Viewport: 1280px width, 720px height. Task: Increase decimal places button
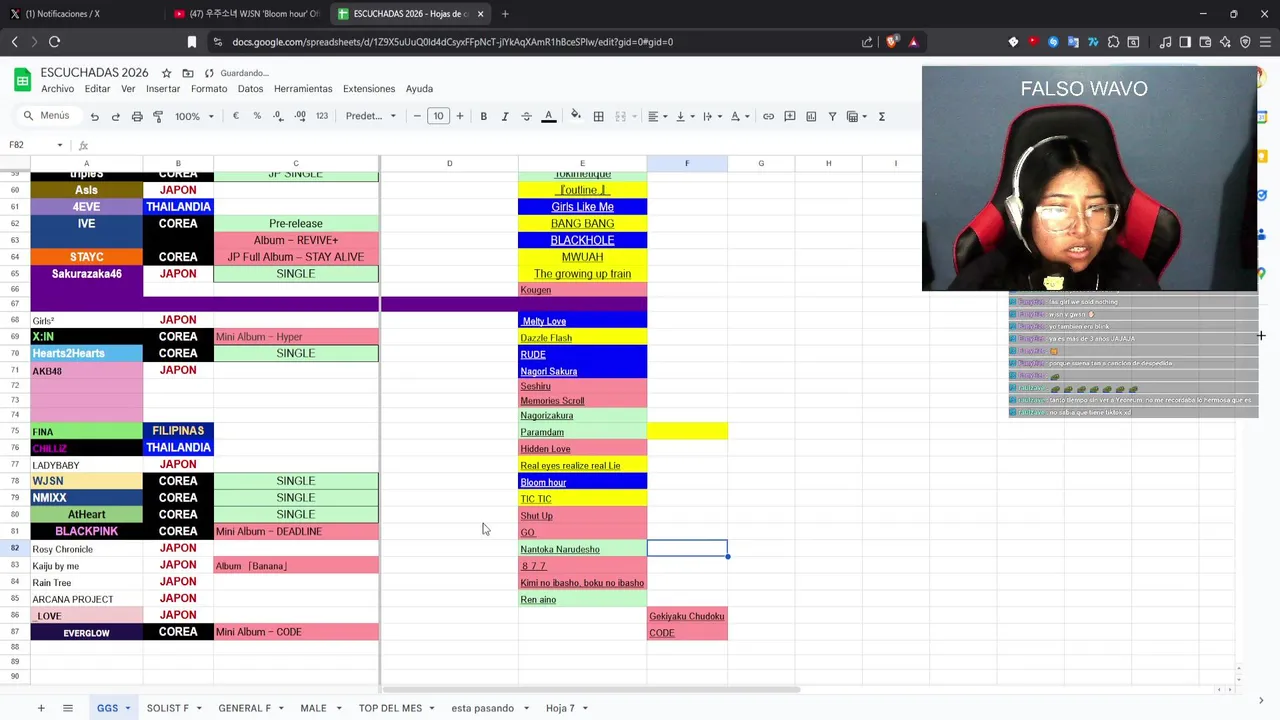(300, 116)
